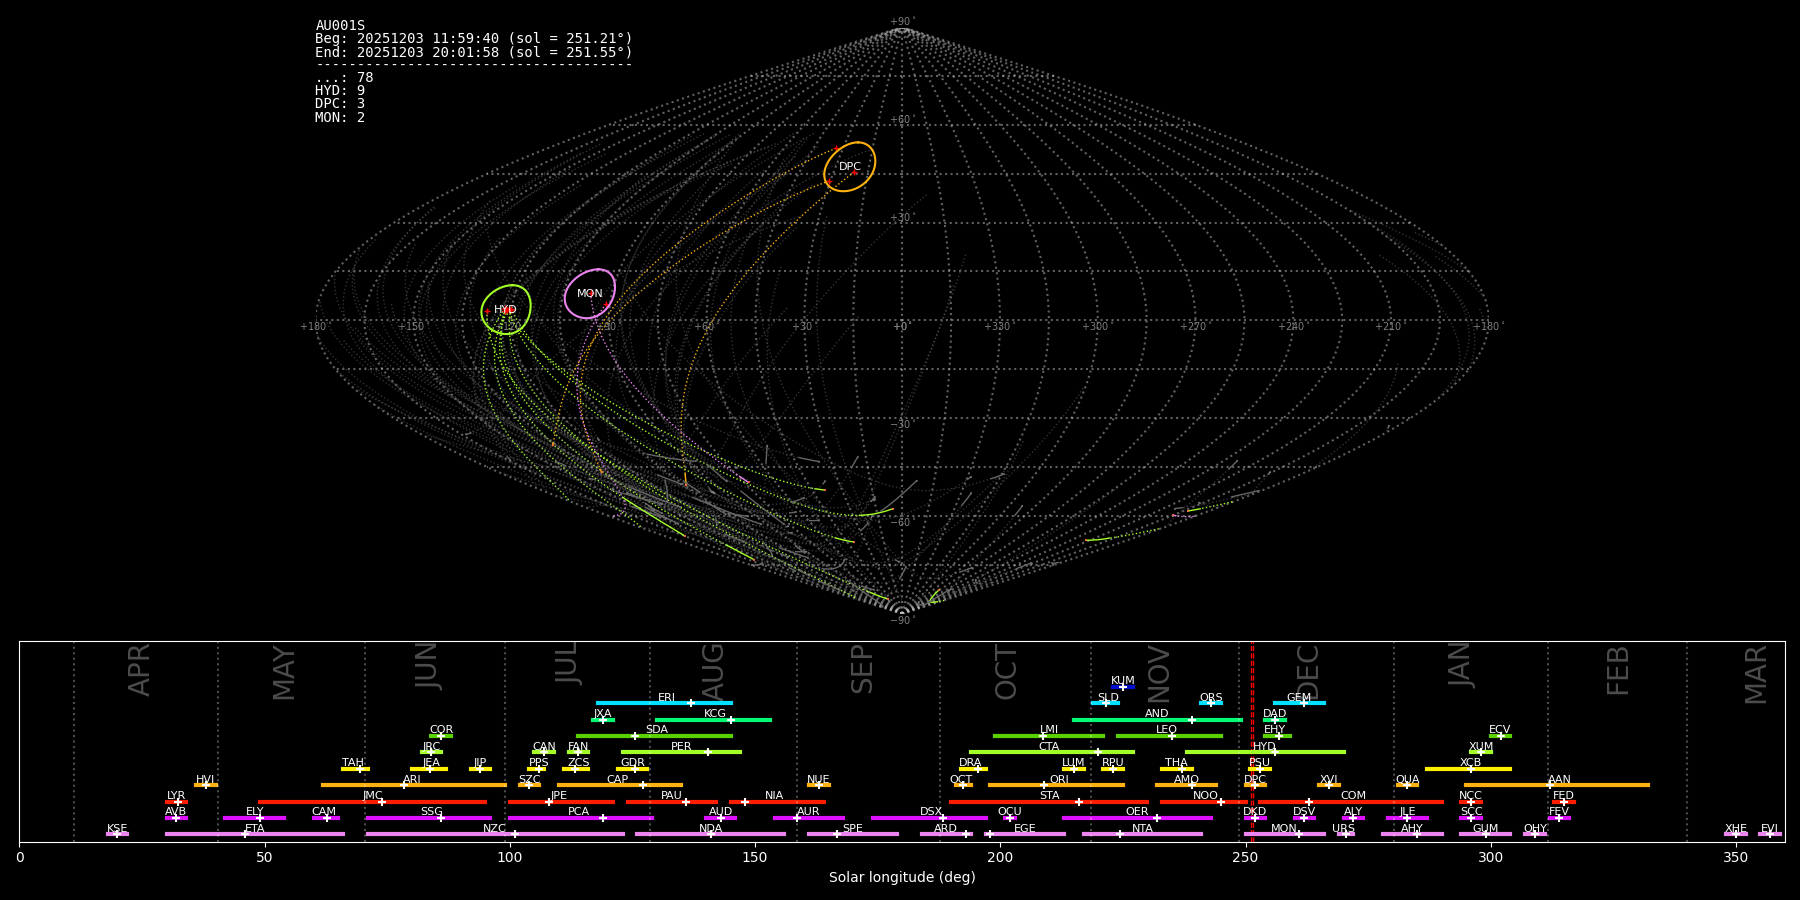1800x900 pixels.
Task: Click the cyan ERI activity bar
Action: coord(664,703)
